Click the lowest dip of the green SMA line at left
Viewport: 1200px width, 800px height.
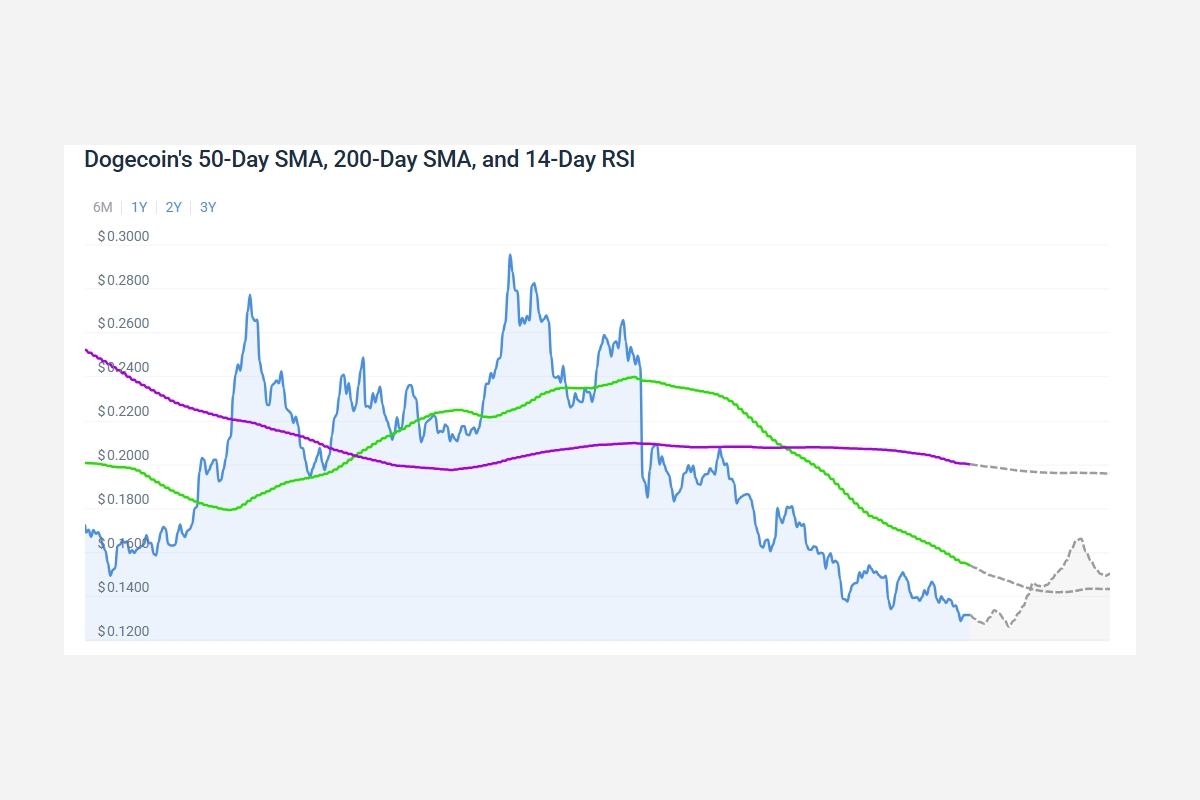230,510
